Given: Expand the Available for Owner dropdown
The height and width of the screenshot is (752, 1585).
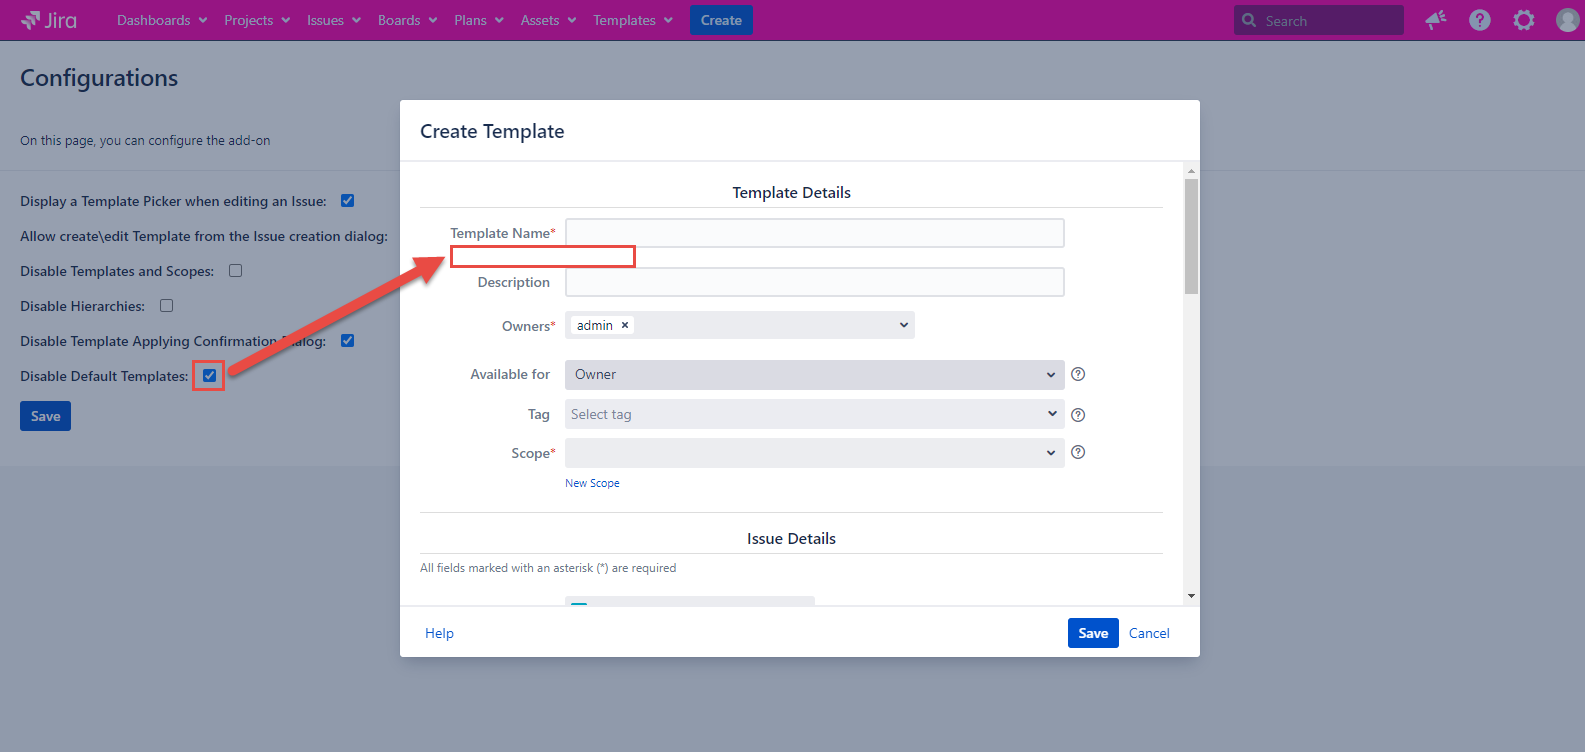Looking at the screenshot, I should (x=814, y=375).
